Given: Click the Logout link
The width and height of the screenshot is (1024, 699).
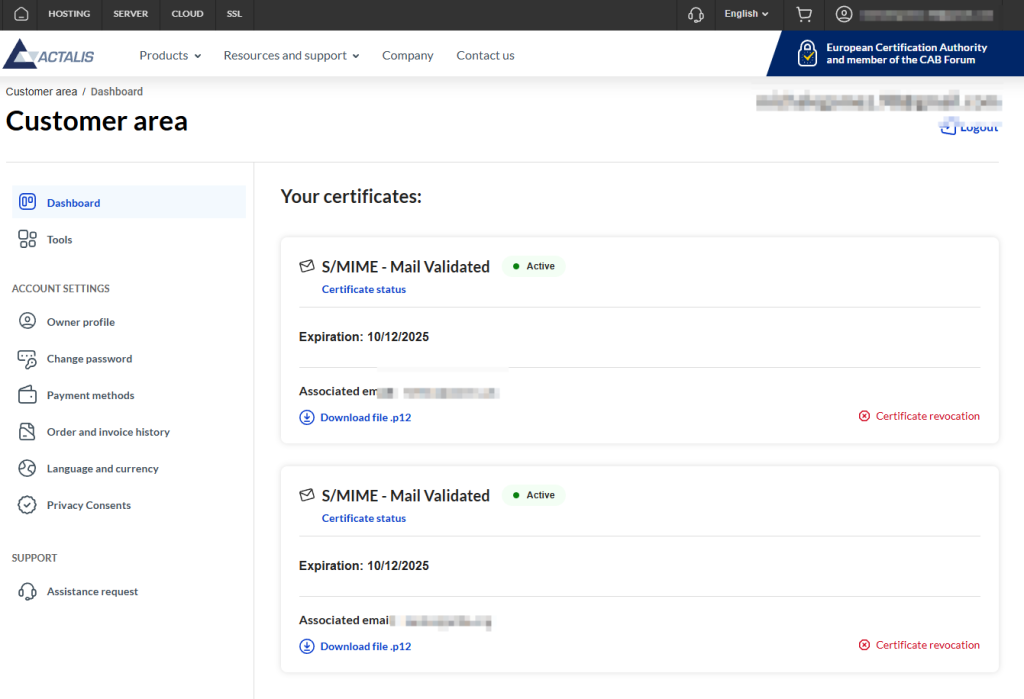Looking at the screenshot, I should (x=977, y=128).
